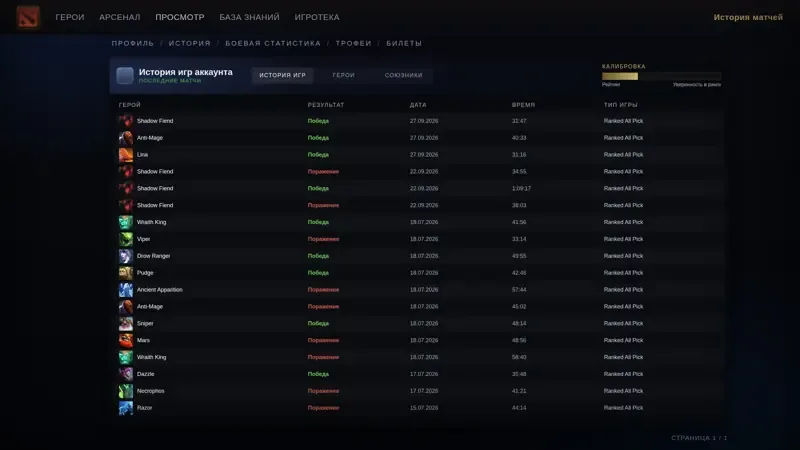Screen dimensions: 800x450
Task: Click the account avatar next to История игр аккаунта
Action: click(125, 76)
